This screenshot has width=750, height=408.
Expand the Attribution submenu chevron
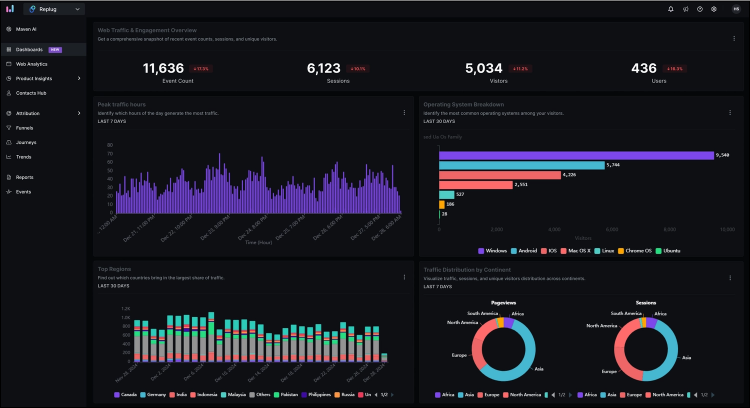79,113
